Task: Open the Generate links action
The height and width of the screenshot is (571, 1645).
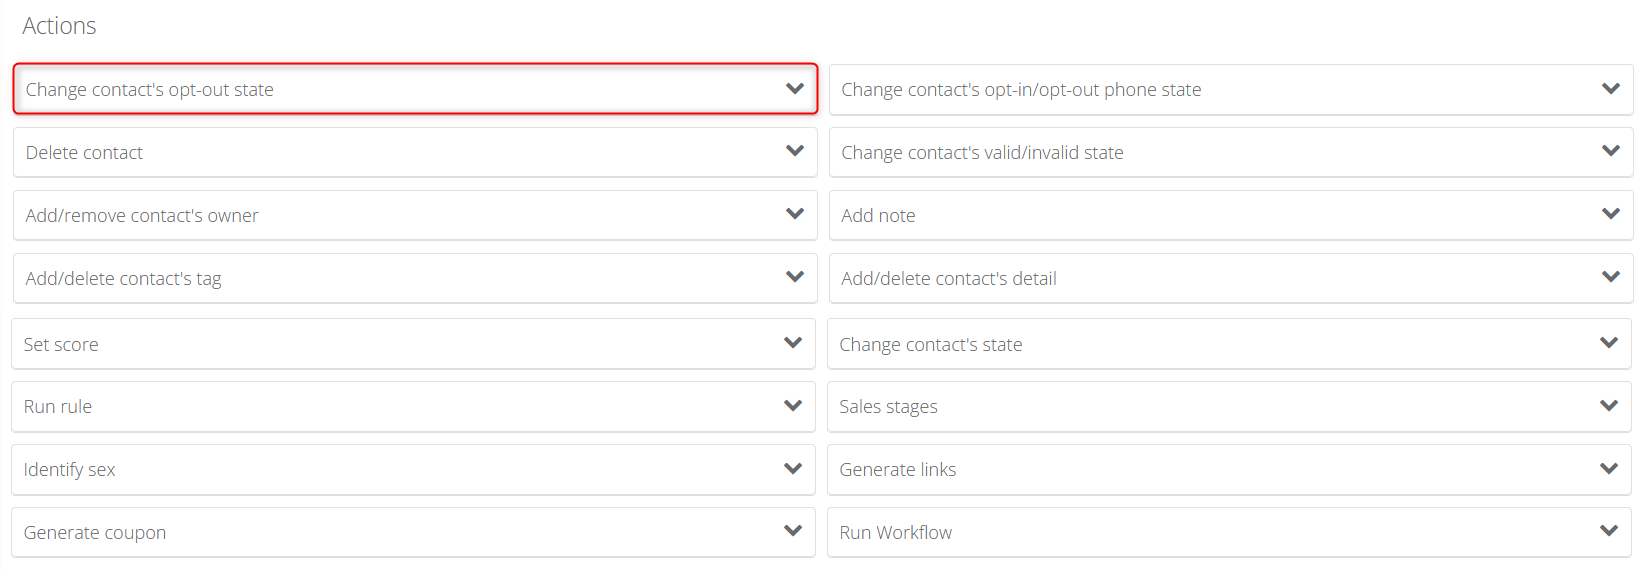Action: click(1229, 469)
